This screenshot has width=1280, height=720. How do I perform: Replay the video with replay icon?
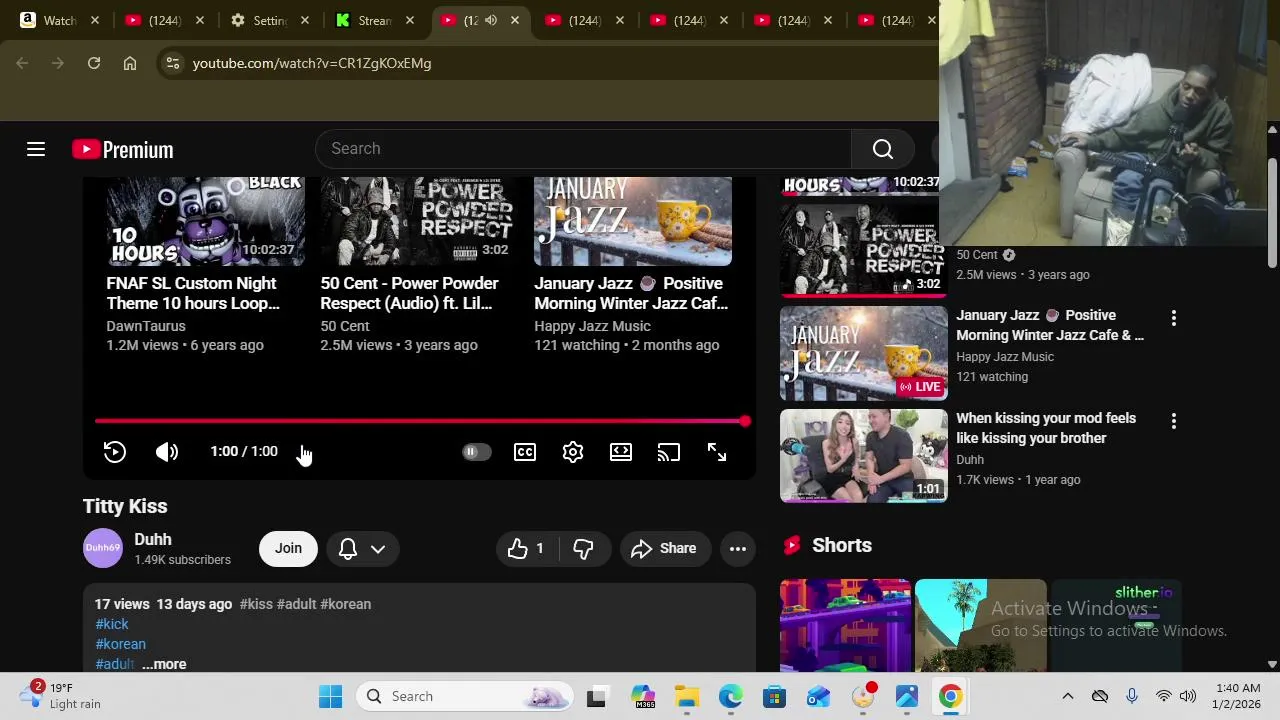click(115, 452)
